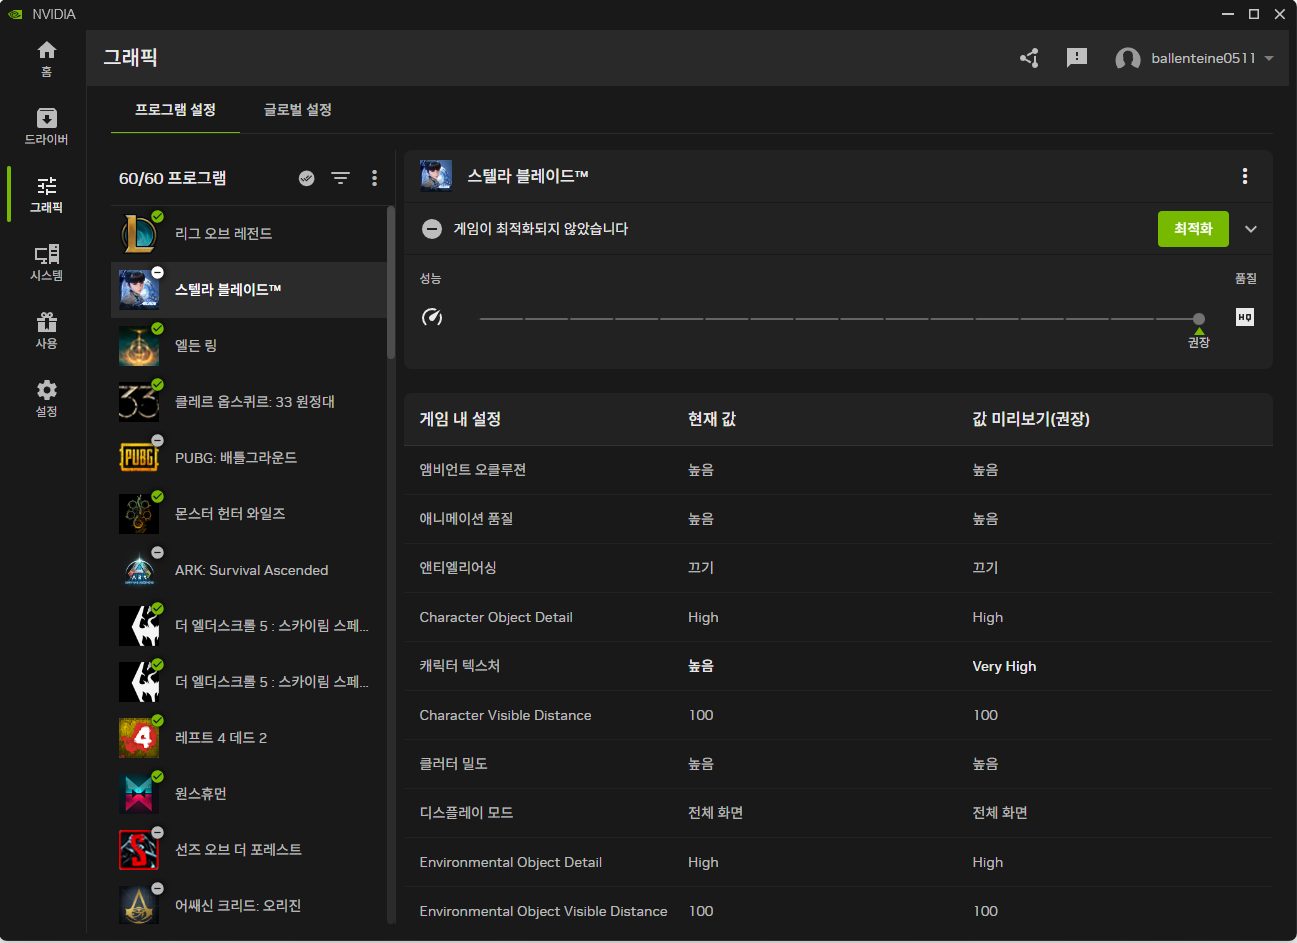Click the 캐릭터 텍스처 setting row
This screenshot has height=943, width=1297.
click(x=838, y=666)
